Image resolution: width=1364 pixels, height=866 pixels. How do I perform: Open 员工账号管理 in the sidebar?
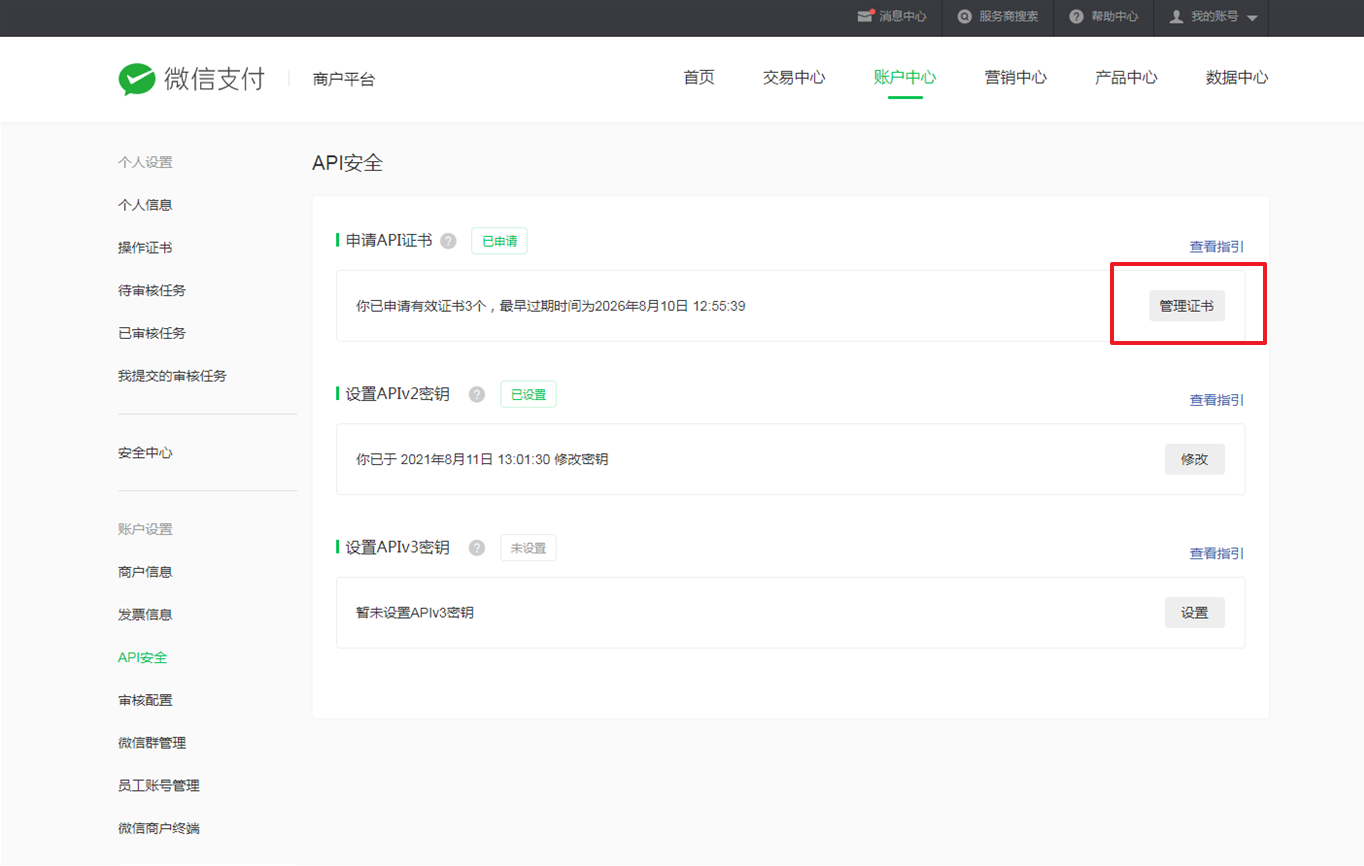click(x=159, y=786)
